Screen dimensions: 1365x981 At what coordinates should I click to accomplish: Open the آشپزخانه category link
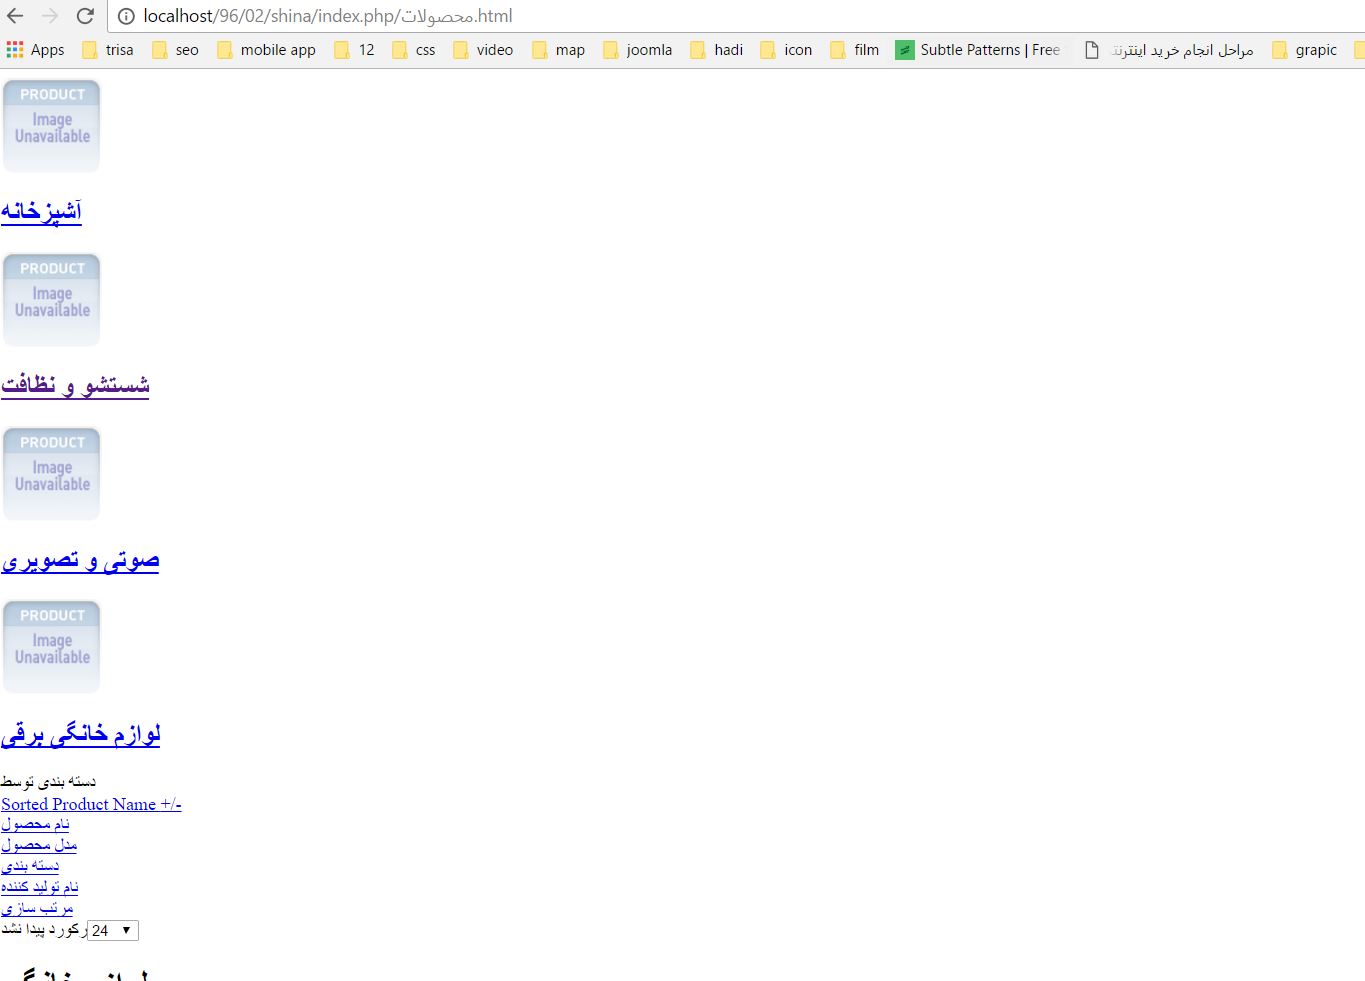pos(41,211)
